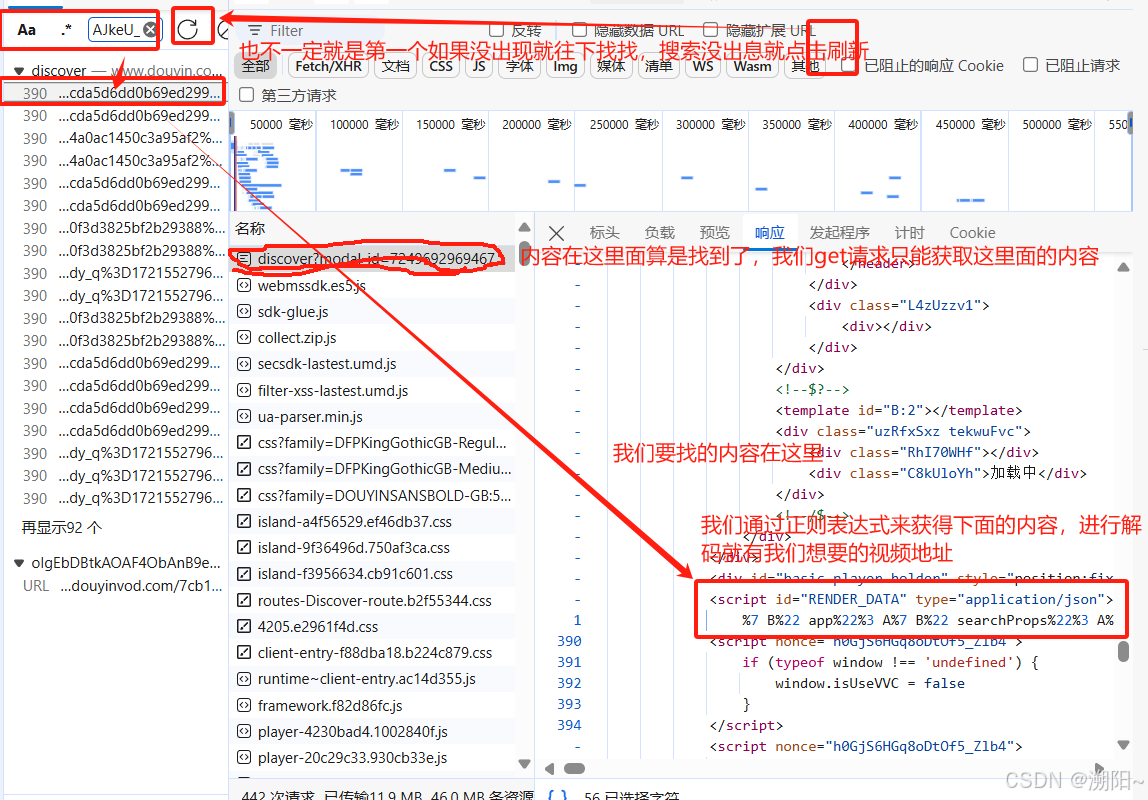Select the discover?modal_id request row

[x=373, y=258]
